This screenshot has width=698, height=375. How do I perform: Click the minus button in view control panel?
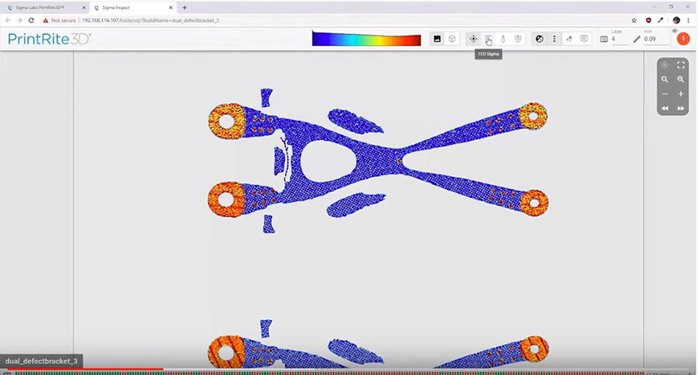click(x=665, y=94)
